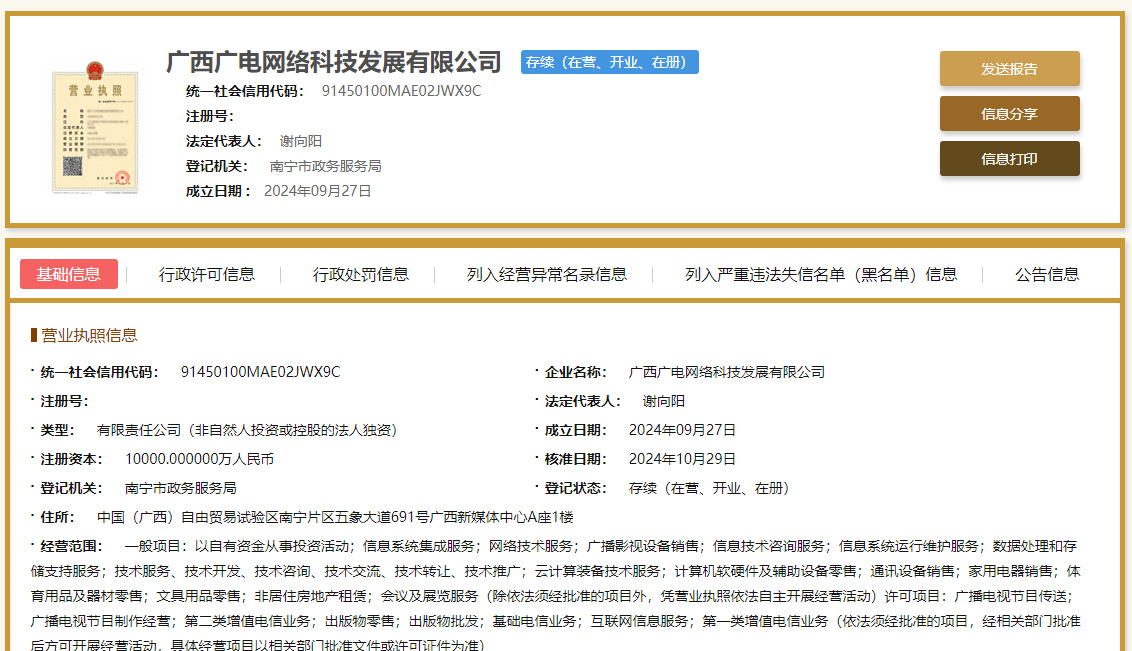Open the business license thumbnail image
Screen dimensions: 1132x651
(x=95, y=128)
